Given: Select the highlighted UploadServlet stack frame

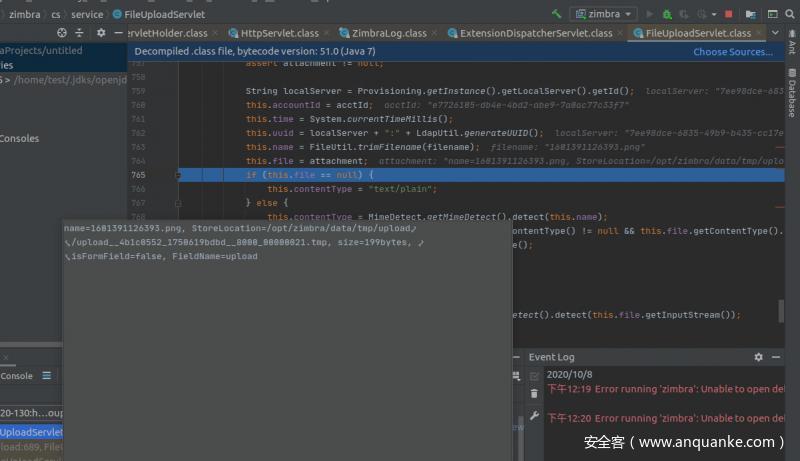Looking at the screenshot, I should tap(31, 432).
